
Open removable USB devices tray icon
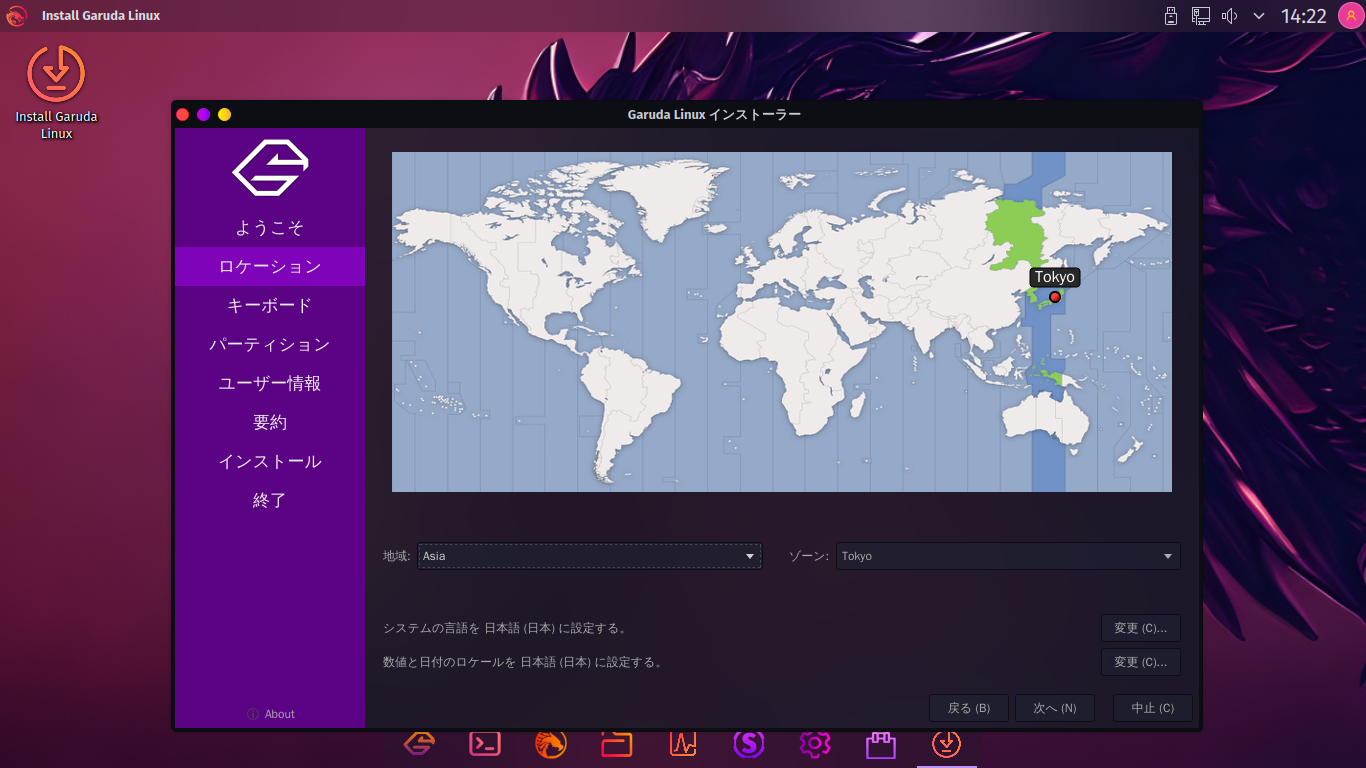tap(1171, 16)
